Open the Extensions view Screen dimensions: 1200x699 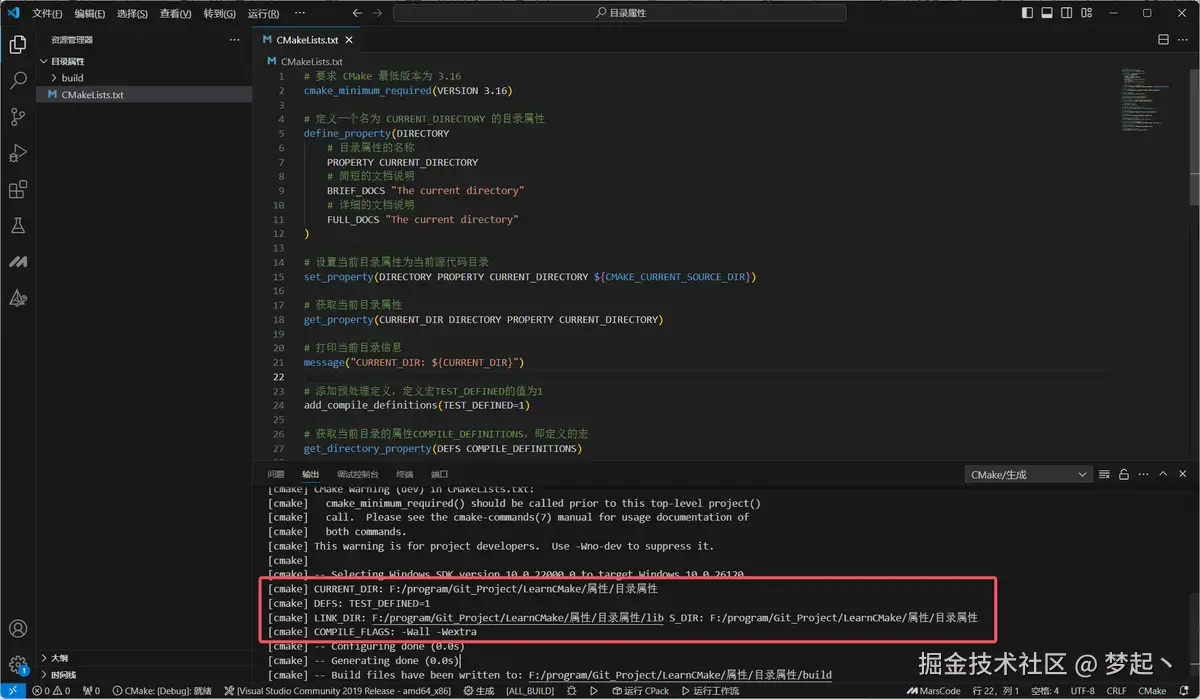tap(17, 189)
